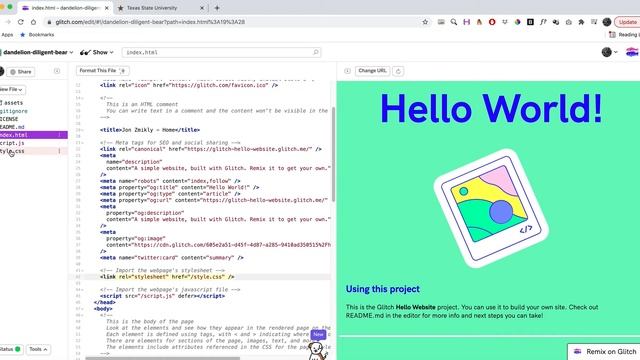Collapse the preview pane with arrow icon
640x360 pixels.
coord(347,71)
